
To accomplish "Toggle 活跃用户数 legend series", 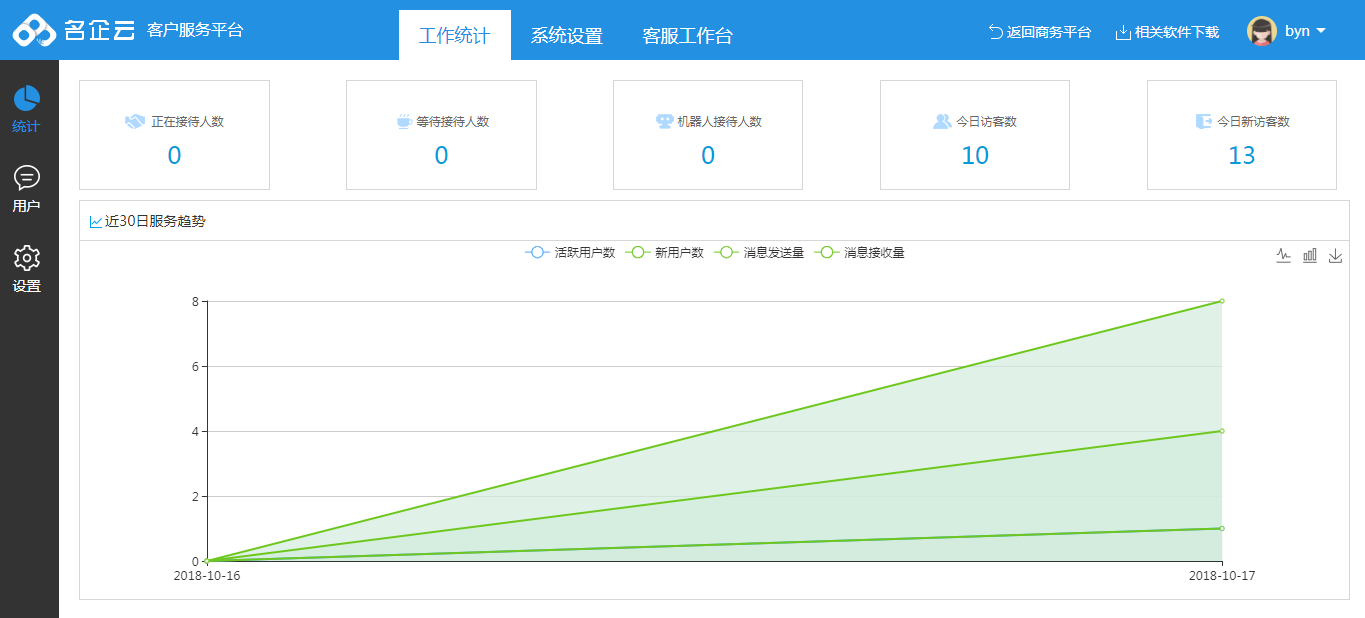I will [570, 253].
